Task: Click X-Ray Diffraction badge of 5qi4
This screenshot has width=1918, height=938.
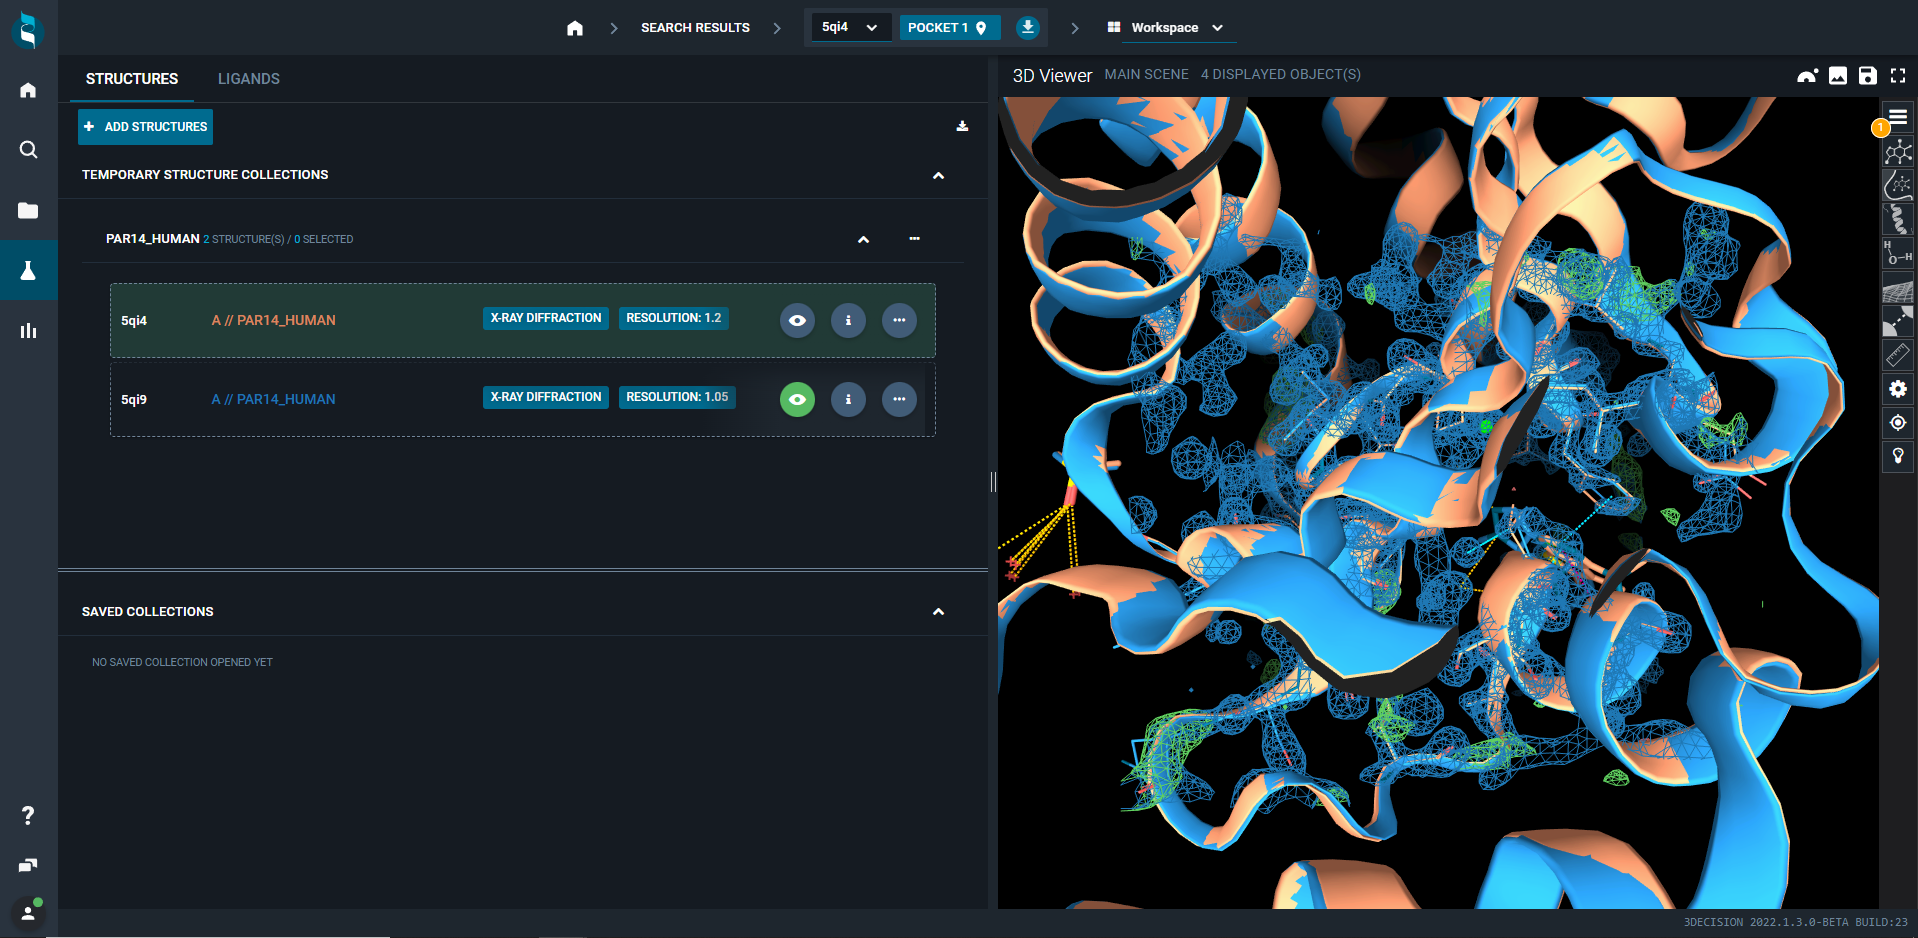Action: tap(546, 318)
